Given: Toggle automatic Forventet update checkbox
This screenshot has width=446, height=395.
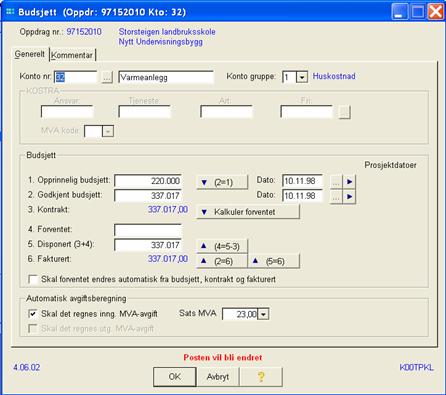Looking at the screenshot, I should (x=33, y=279).
